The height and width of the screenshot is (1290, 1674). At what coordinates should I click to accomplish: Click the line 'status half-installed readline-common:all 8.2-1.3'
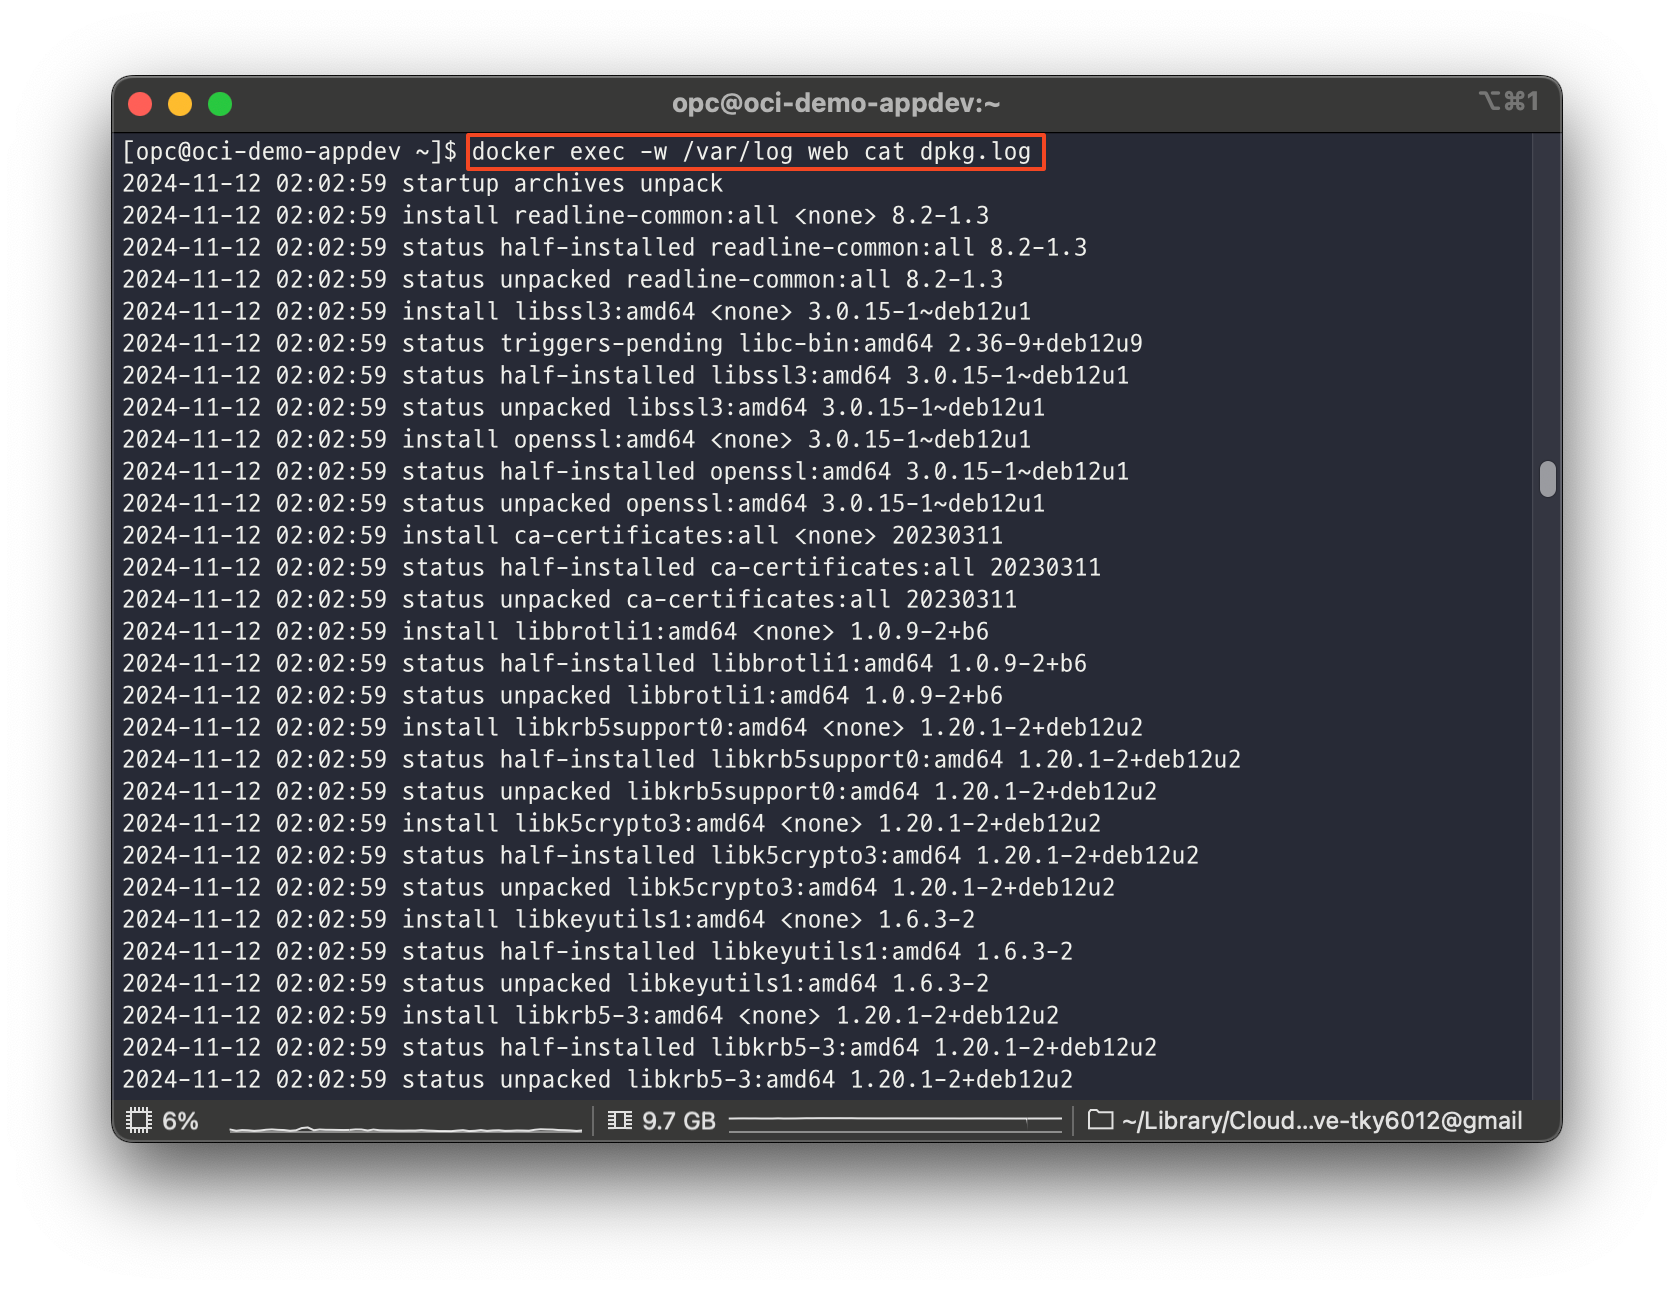tap(605, 248)
